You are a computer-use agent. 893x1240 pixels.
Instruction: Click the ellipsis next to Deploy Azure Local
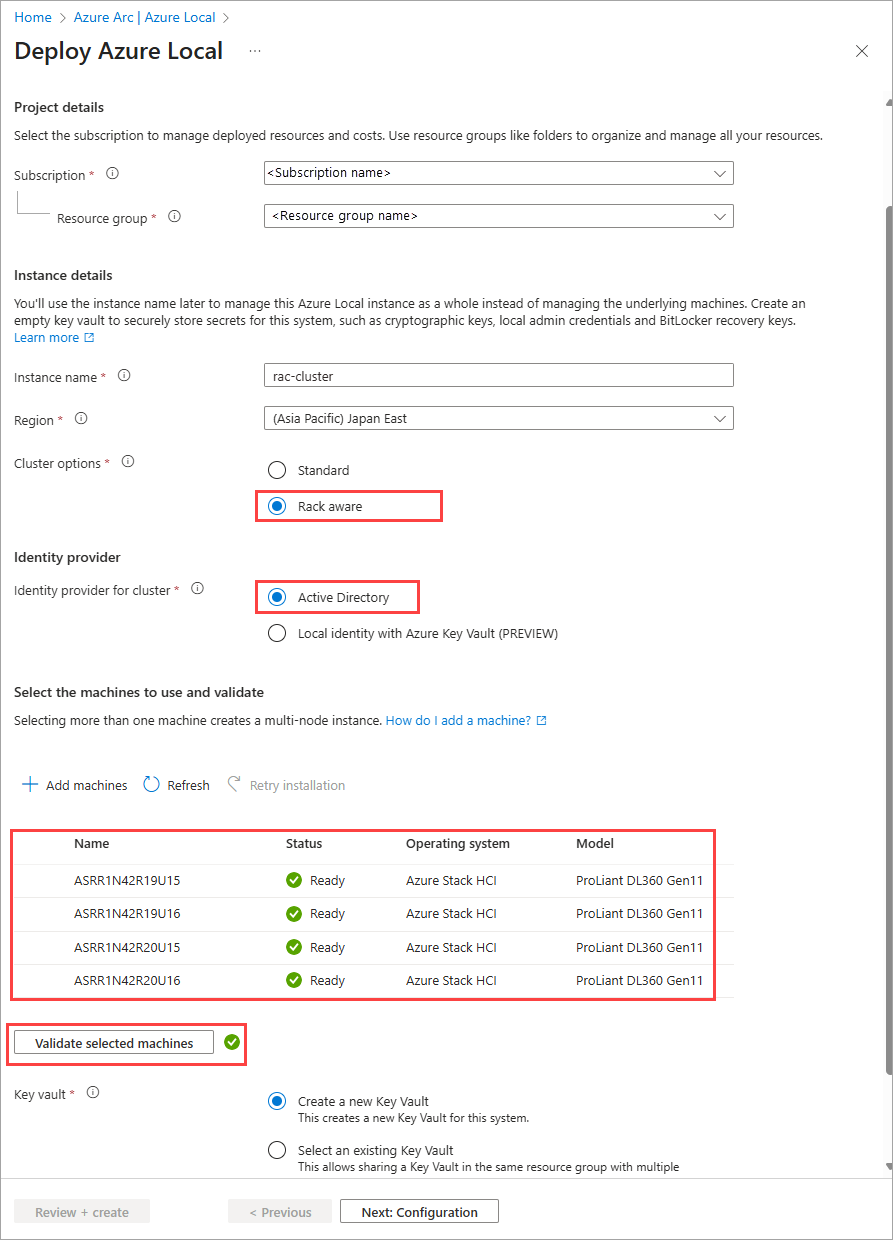255,50
